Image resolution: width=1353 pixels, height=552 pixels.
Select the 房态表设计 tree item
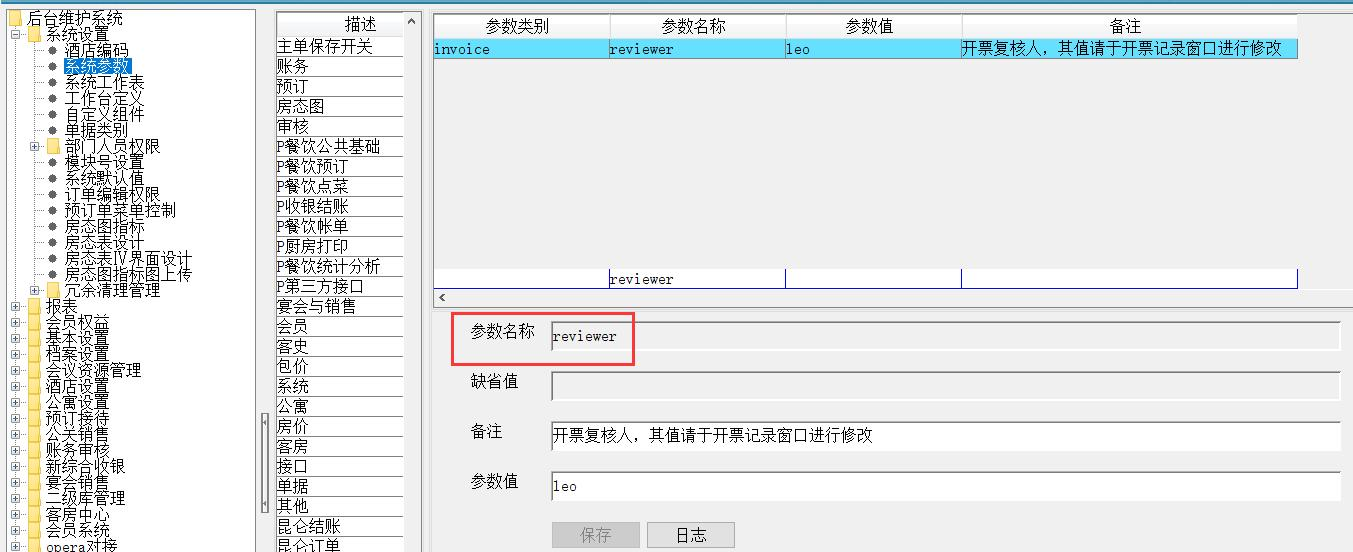pos(104,243)
